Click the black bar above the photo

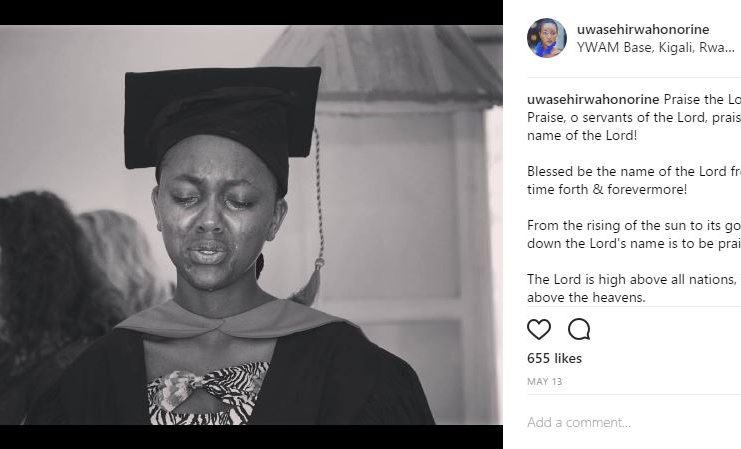click(x=250, y=12)
